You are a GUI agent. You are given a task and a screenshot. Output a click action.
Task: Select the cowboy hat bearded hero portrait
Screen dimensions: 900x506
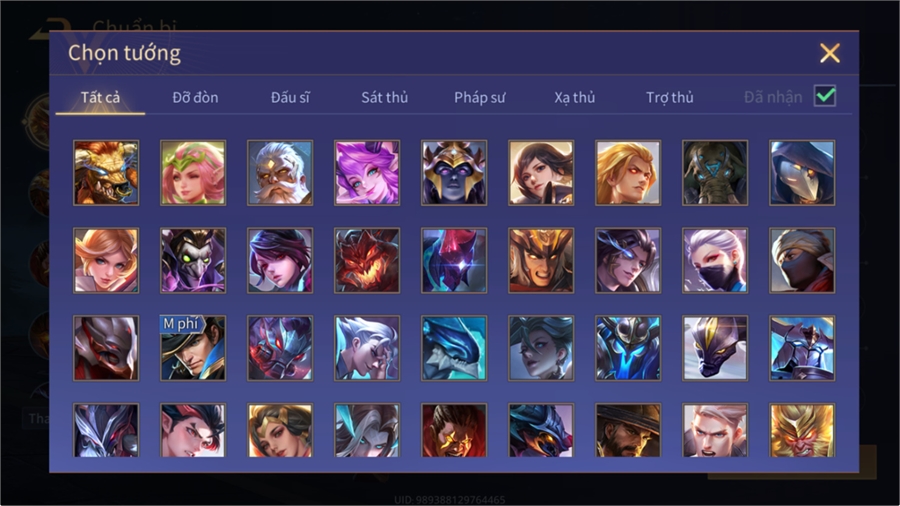(x=628, y=430)
